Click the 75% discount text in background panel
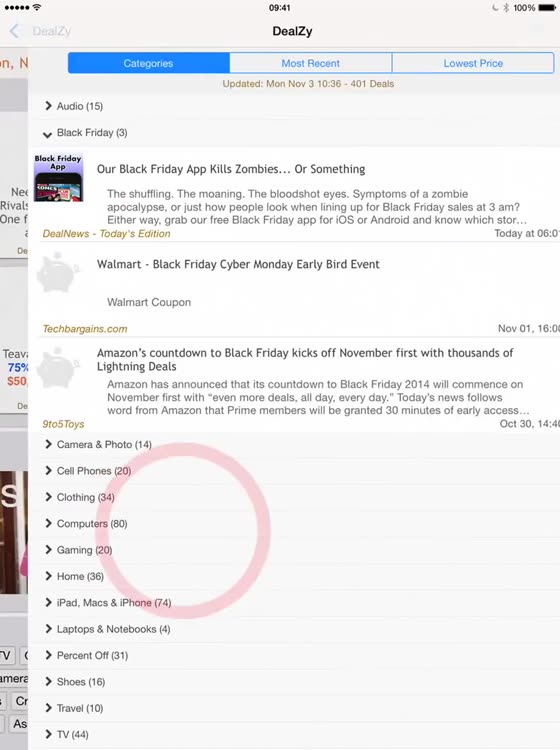 (18, 367)
